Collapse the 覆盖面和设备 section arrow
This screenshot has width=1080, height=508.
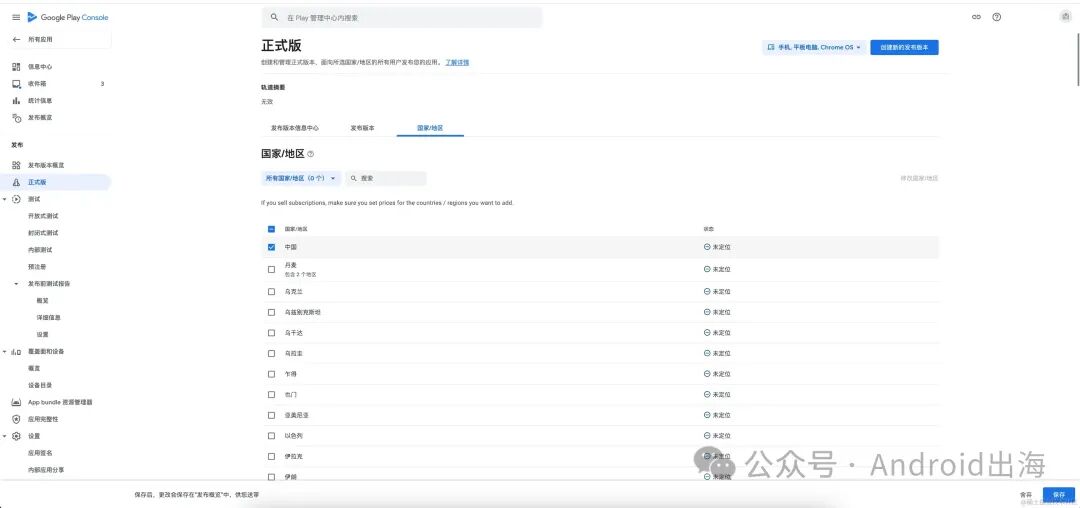pos(5,352)
